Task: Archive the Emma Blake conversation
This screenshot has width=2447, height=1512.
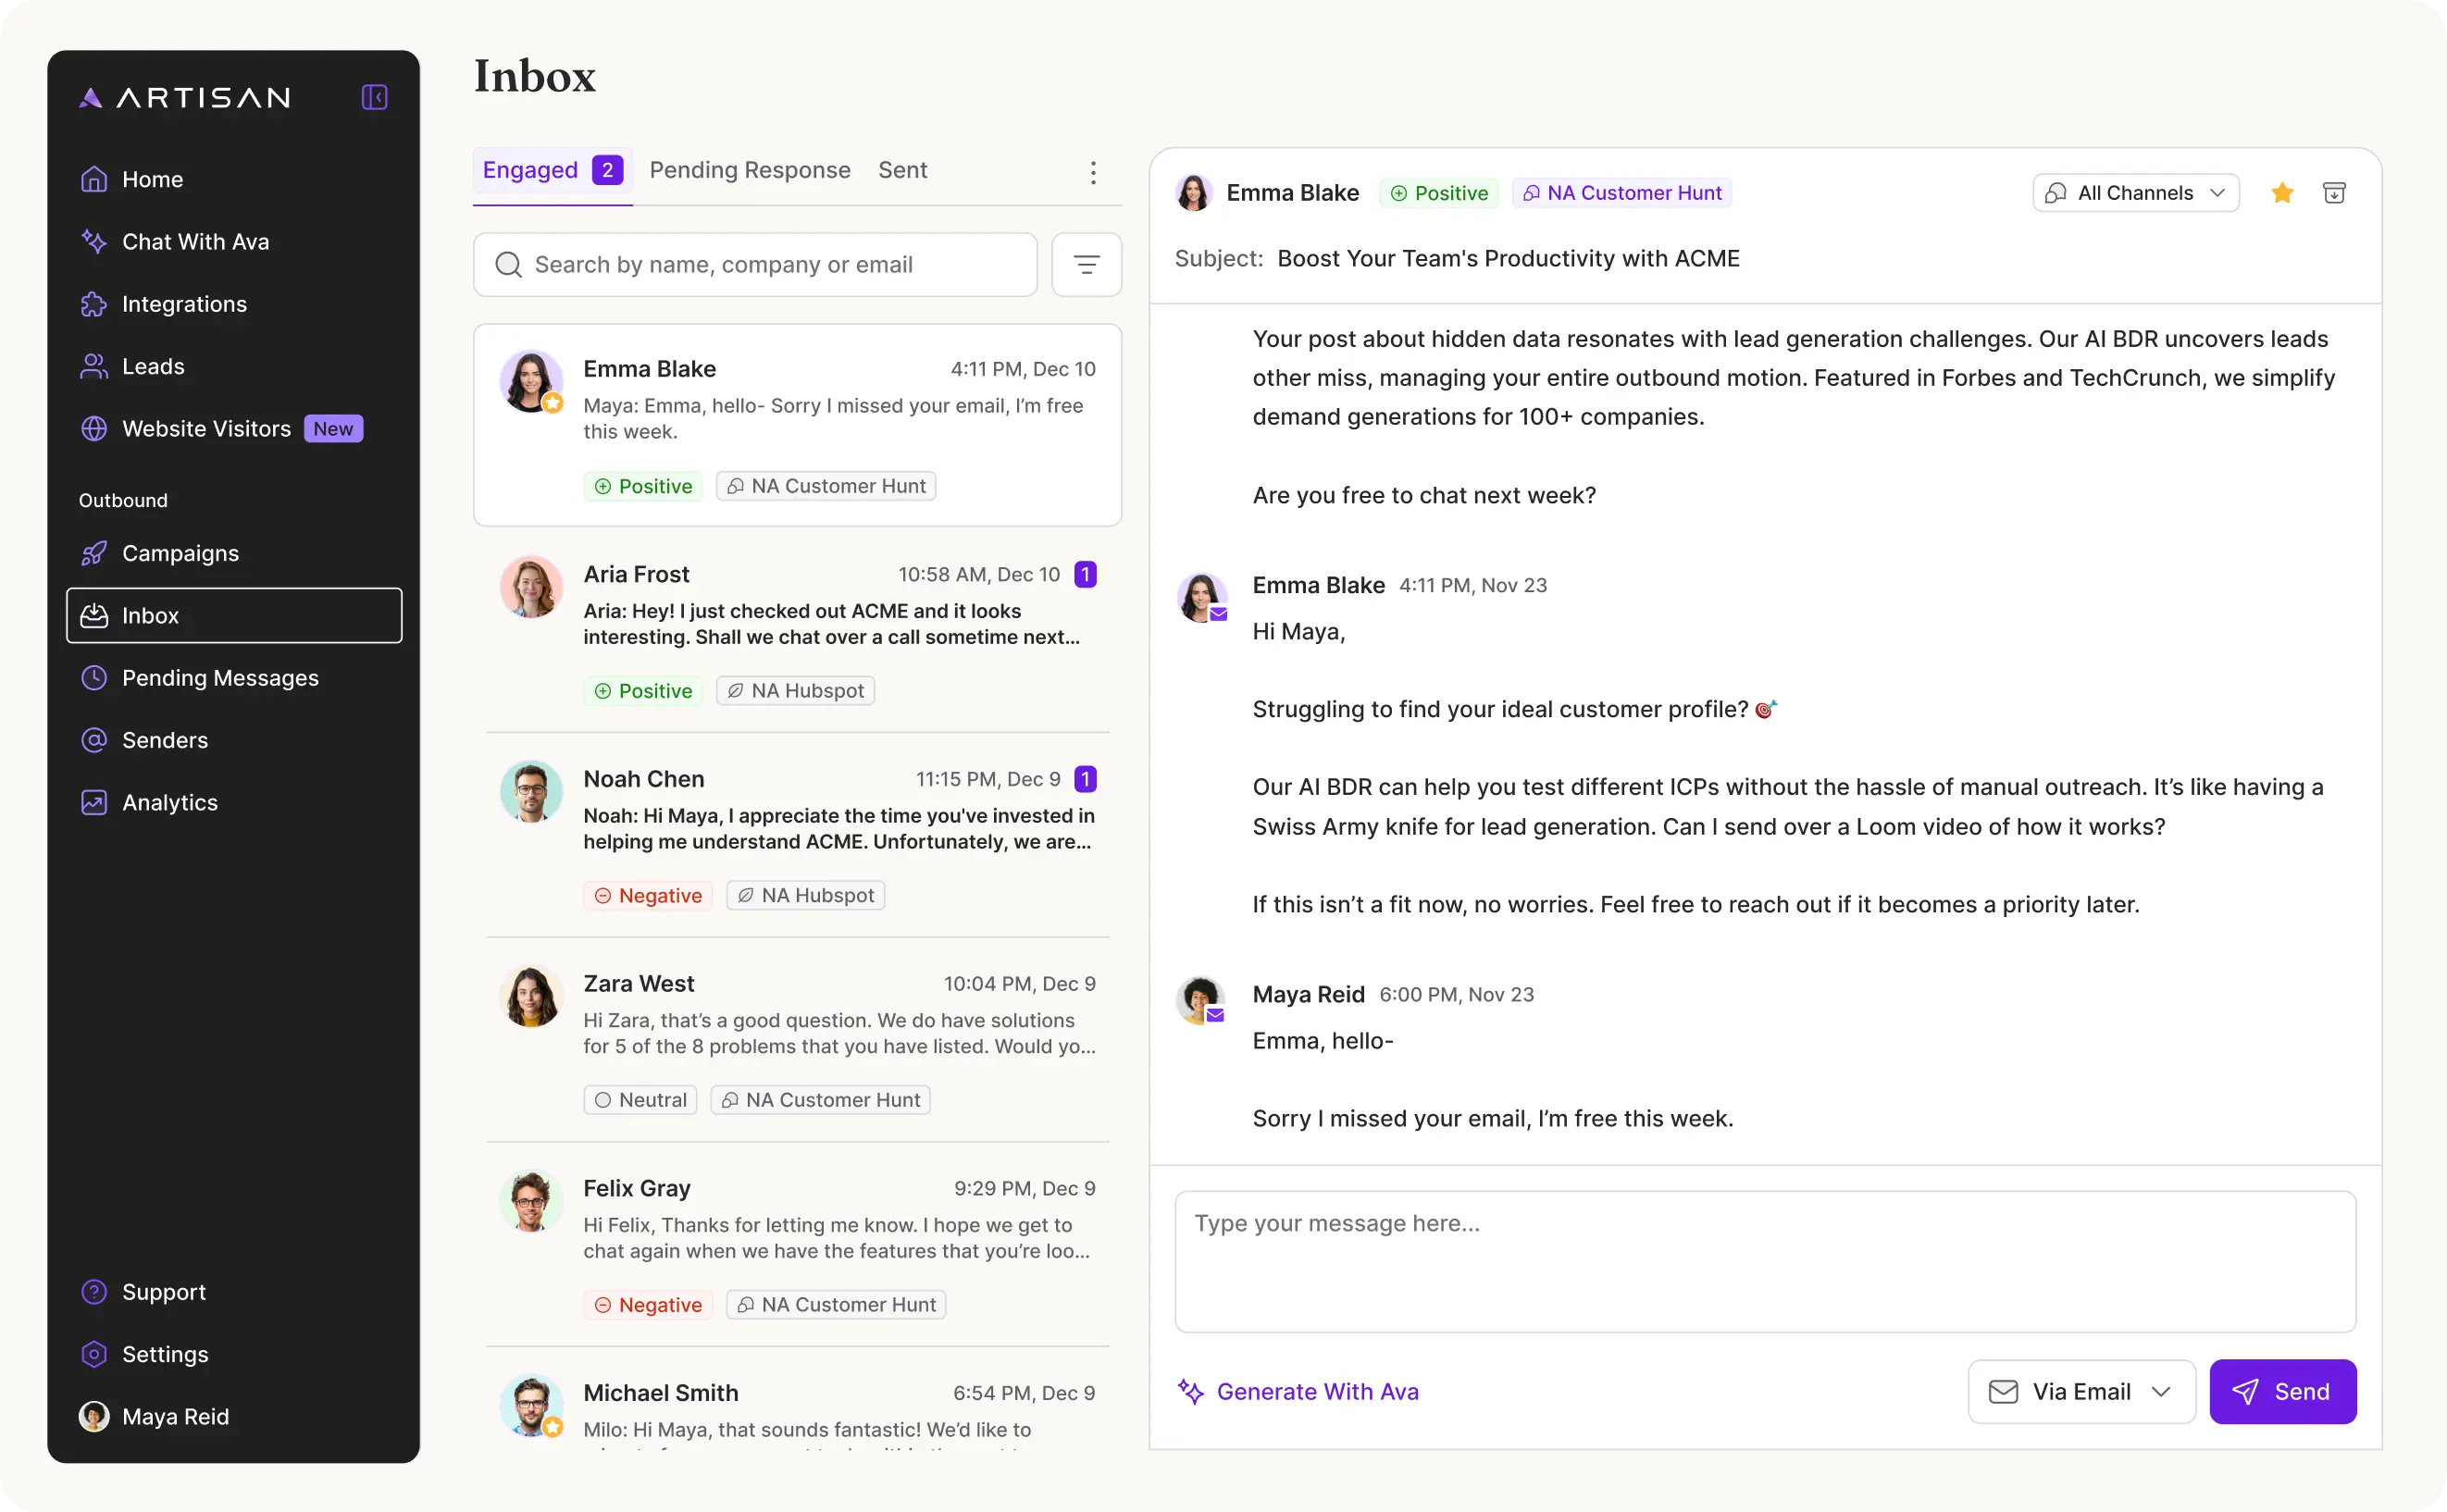Action: point(2335,192)
